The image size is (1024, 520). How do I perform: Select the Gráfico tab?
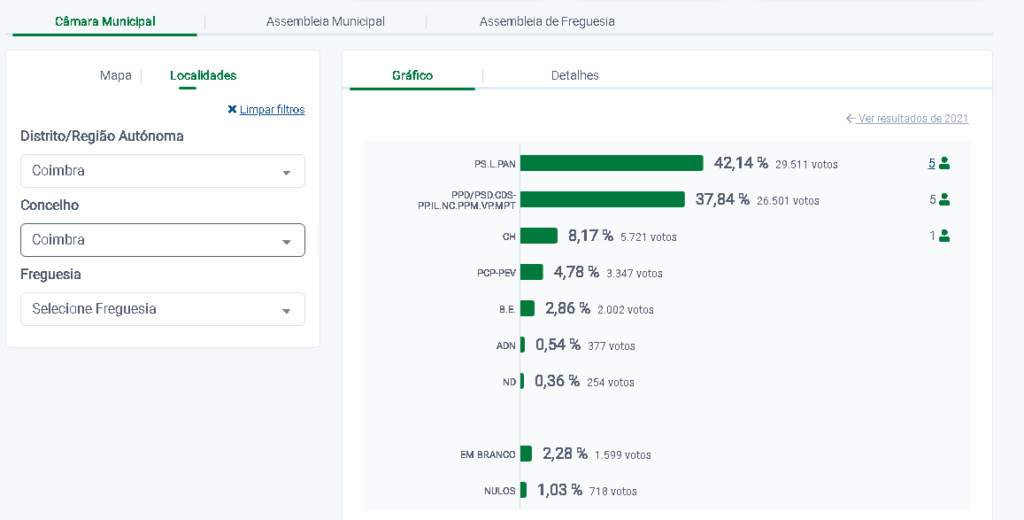412,76
